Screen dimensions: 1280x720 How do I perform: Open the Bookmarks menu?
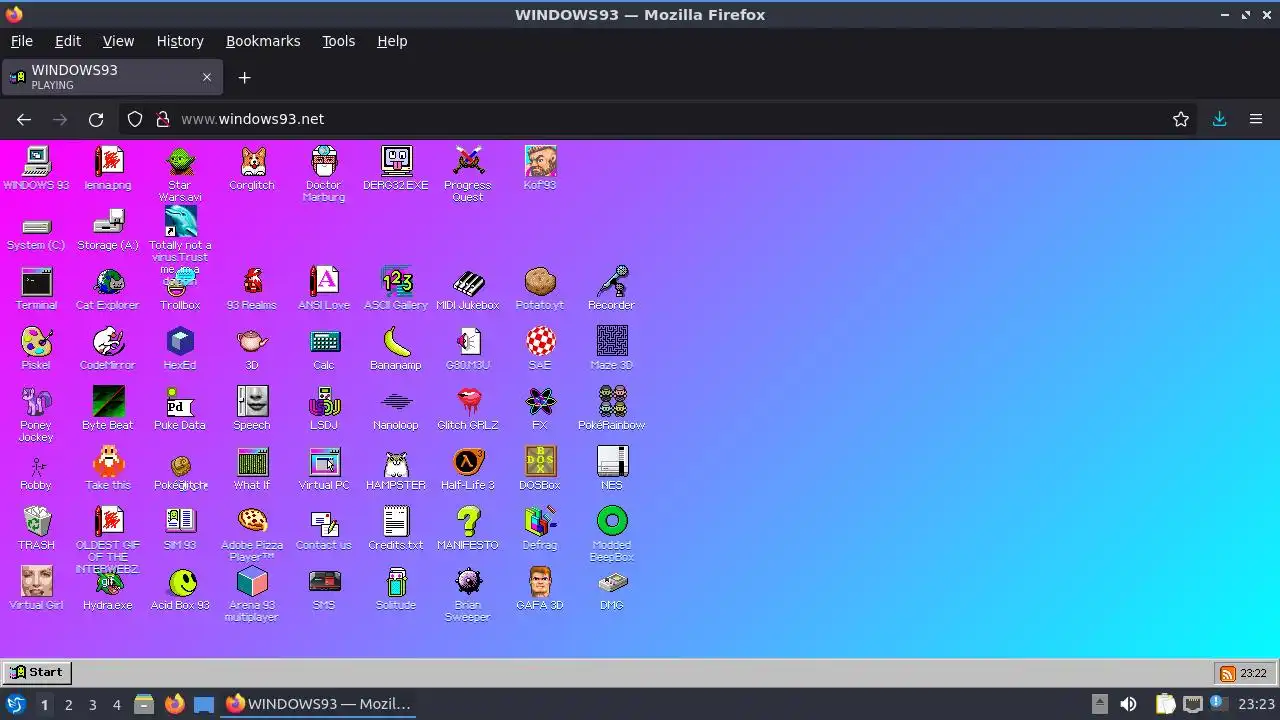click(263, 41)
